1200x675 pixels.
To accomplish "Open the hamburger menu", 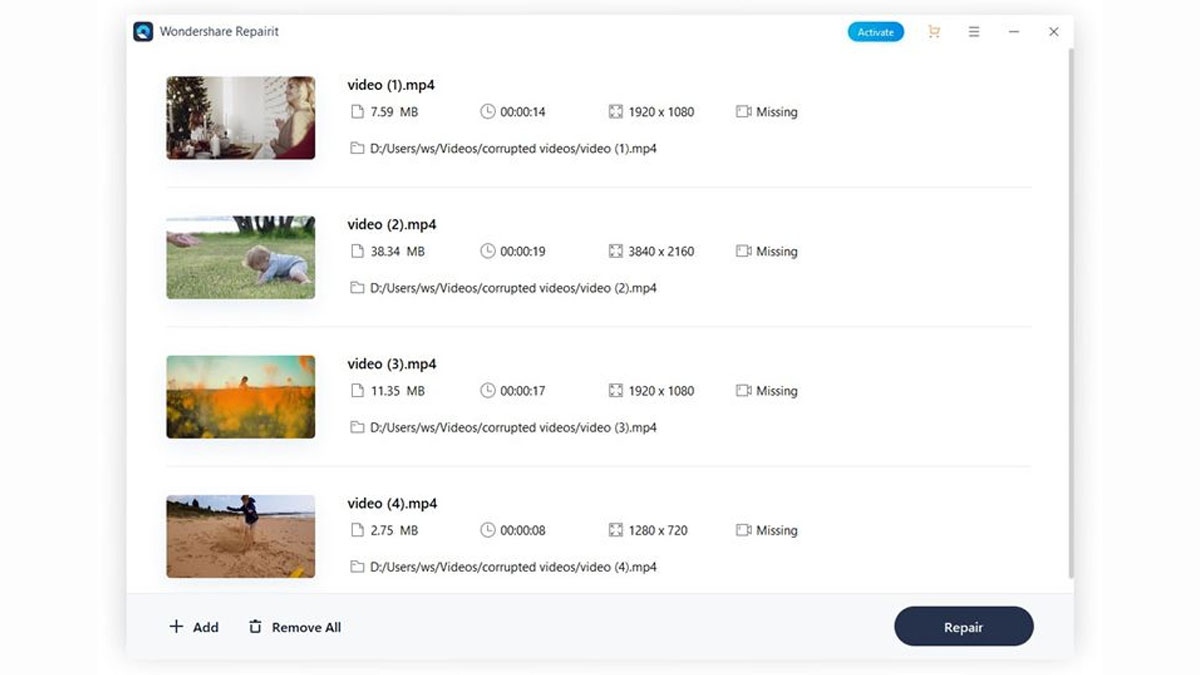I will [x=974, y=32].
